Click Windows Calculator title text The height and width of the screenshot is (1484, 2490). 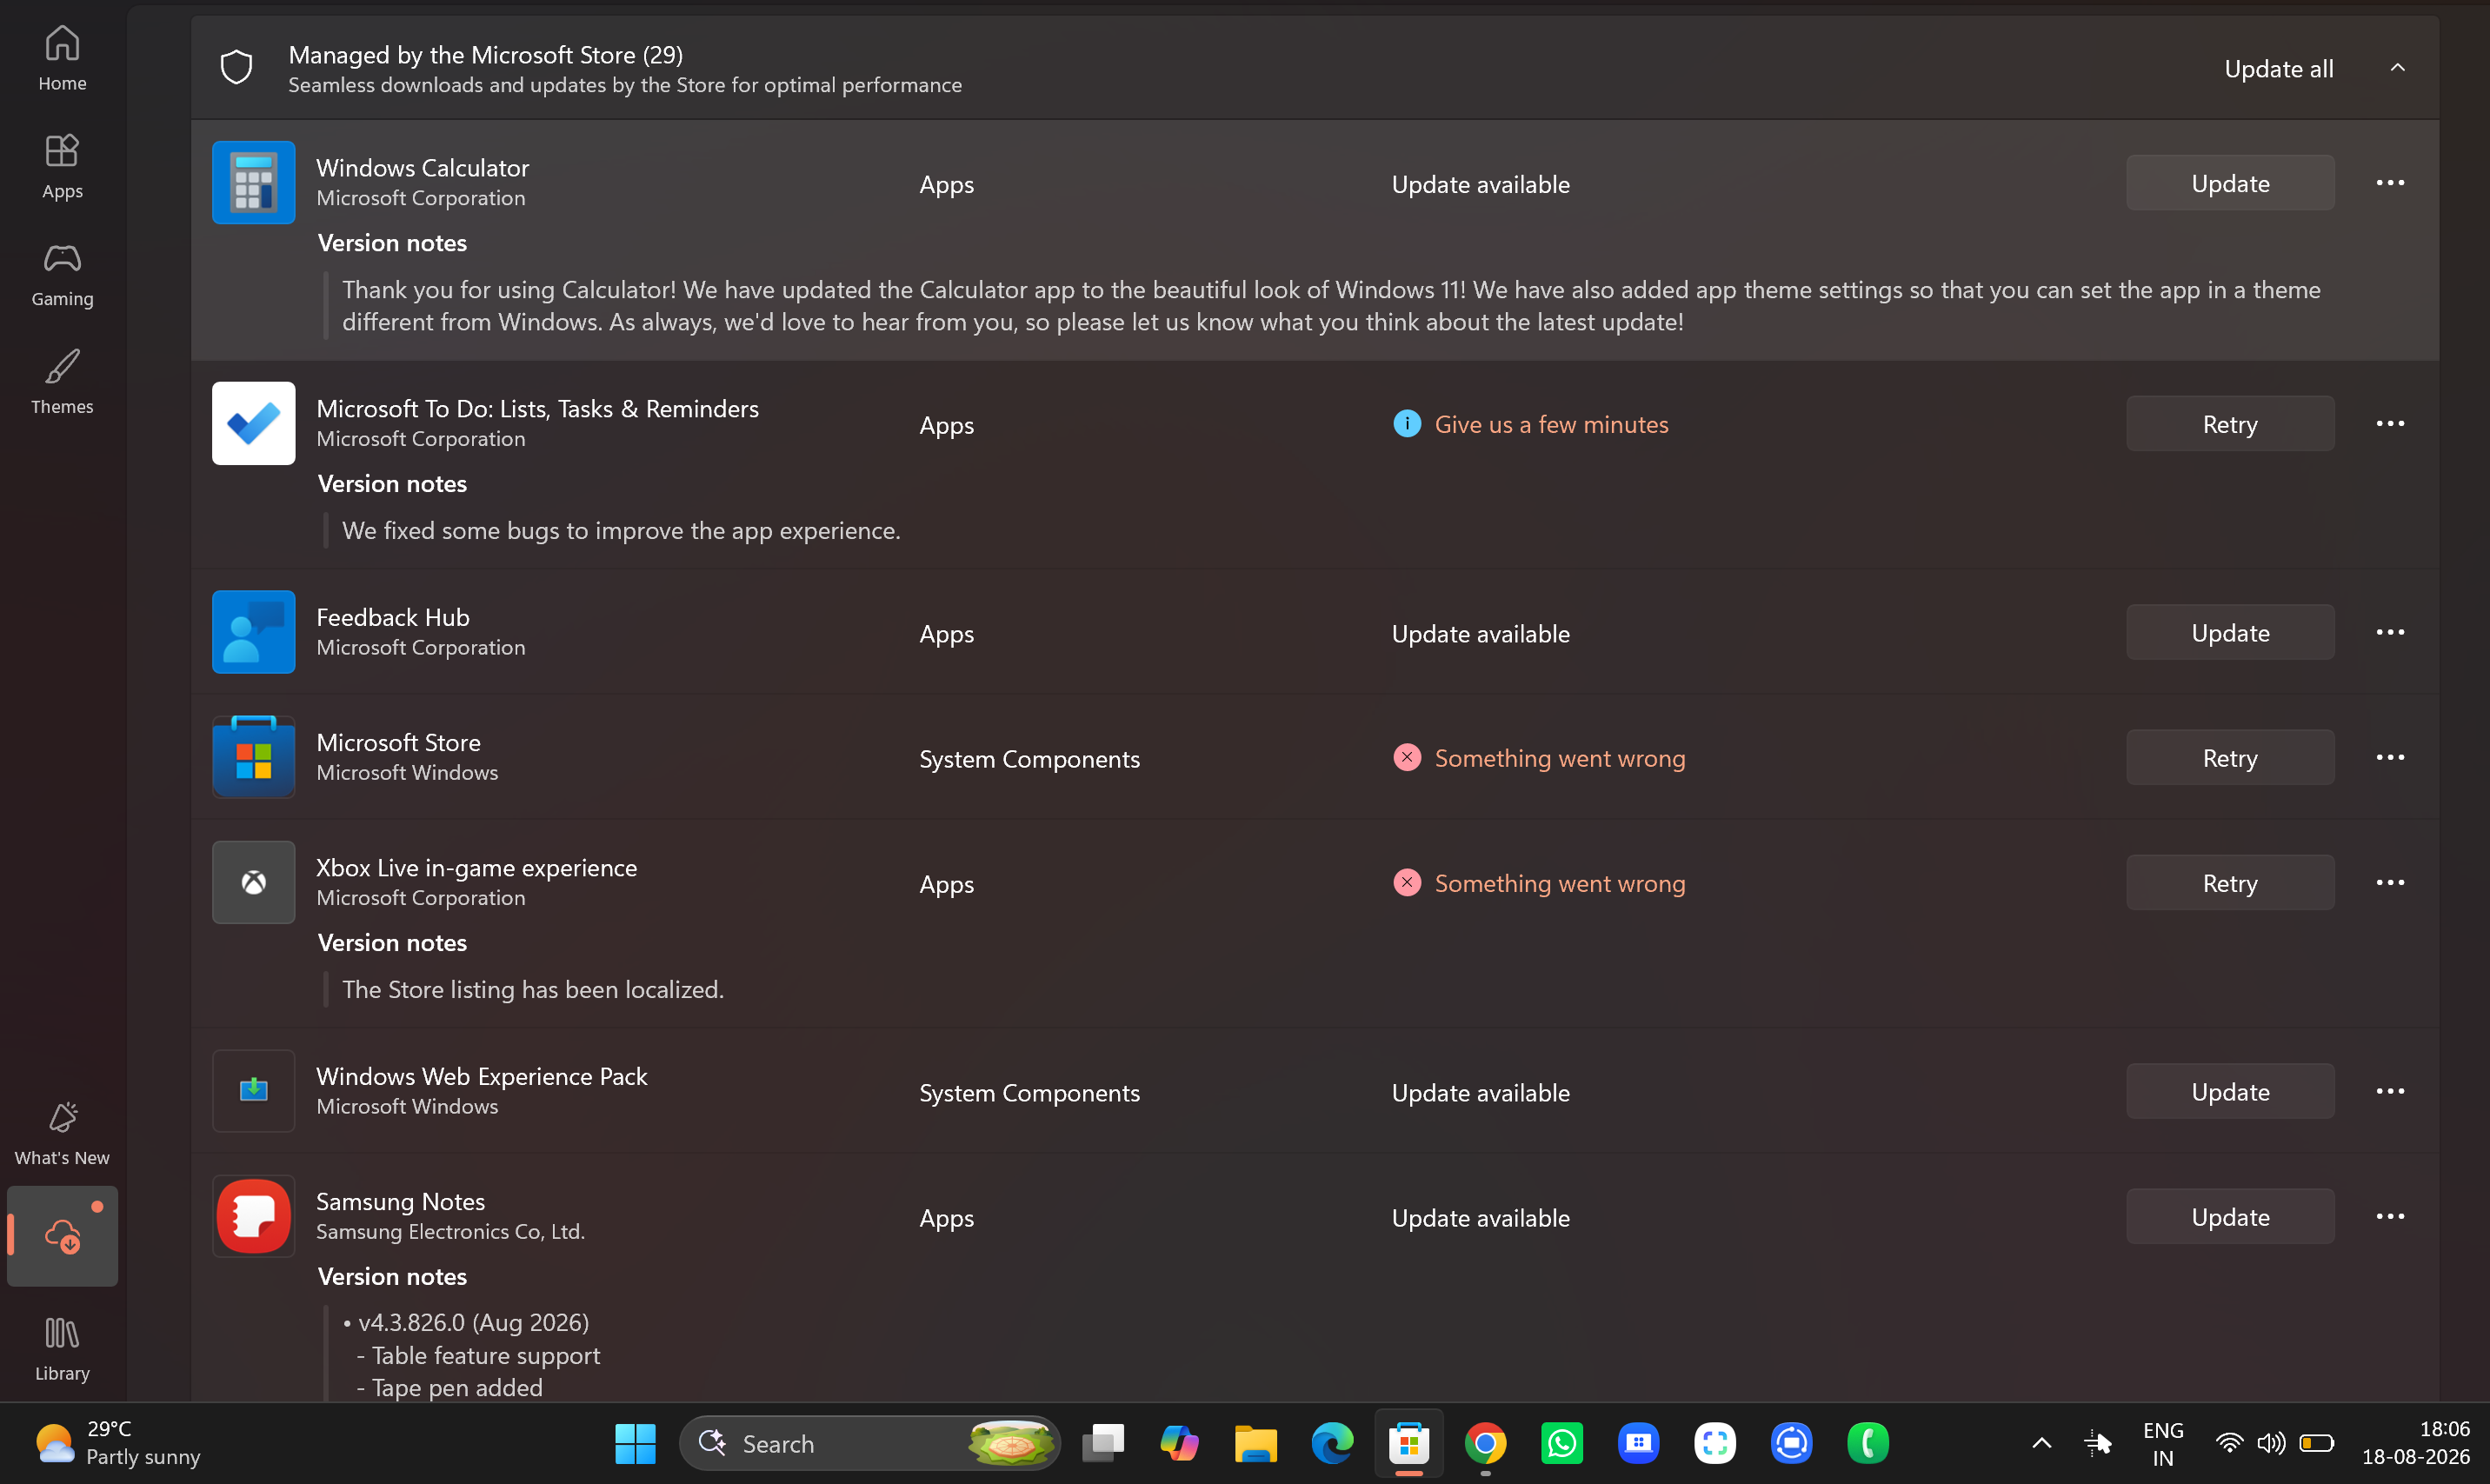[x=423, y=168]
